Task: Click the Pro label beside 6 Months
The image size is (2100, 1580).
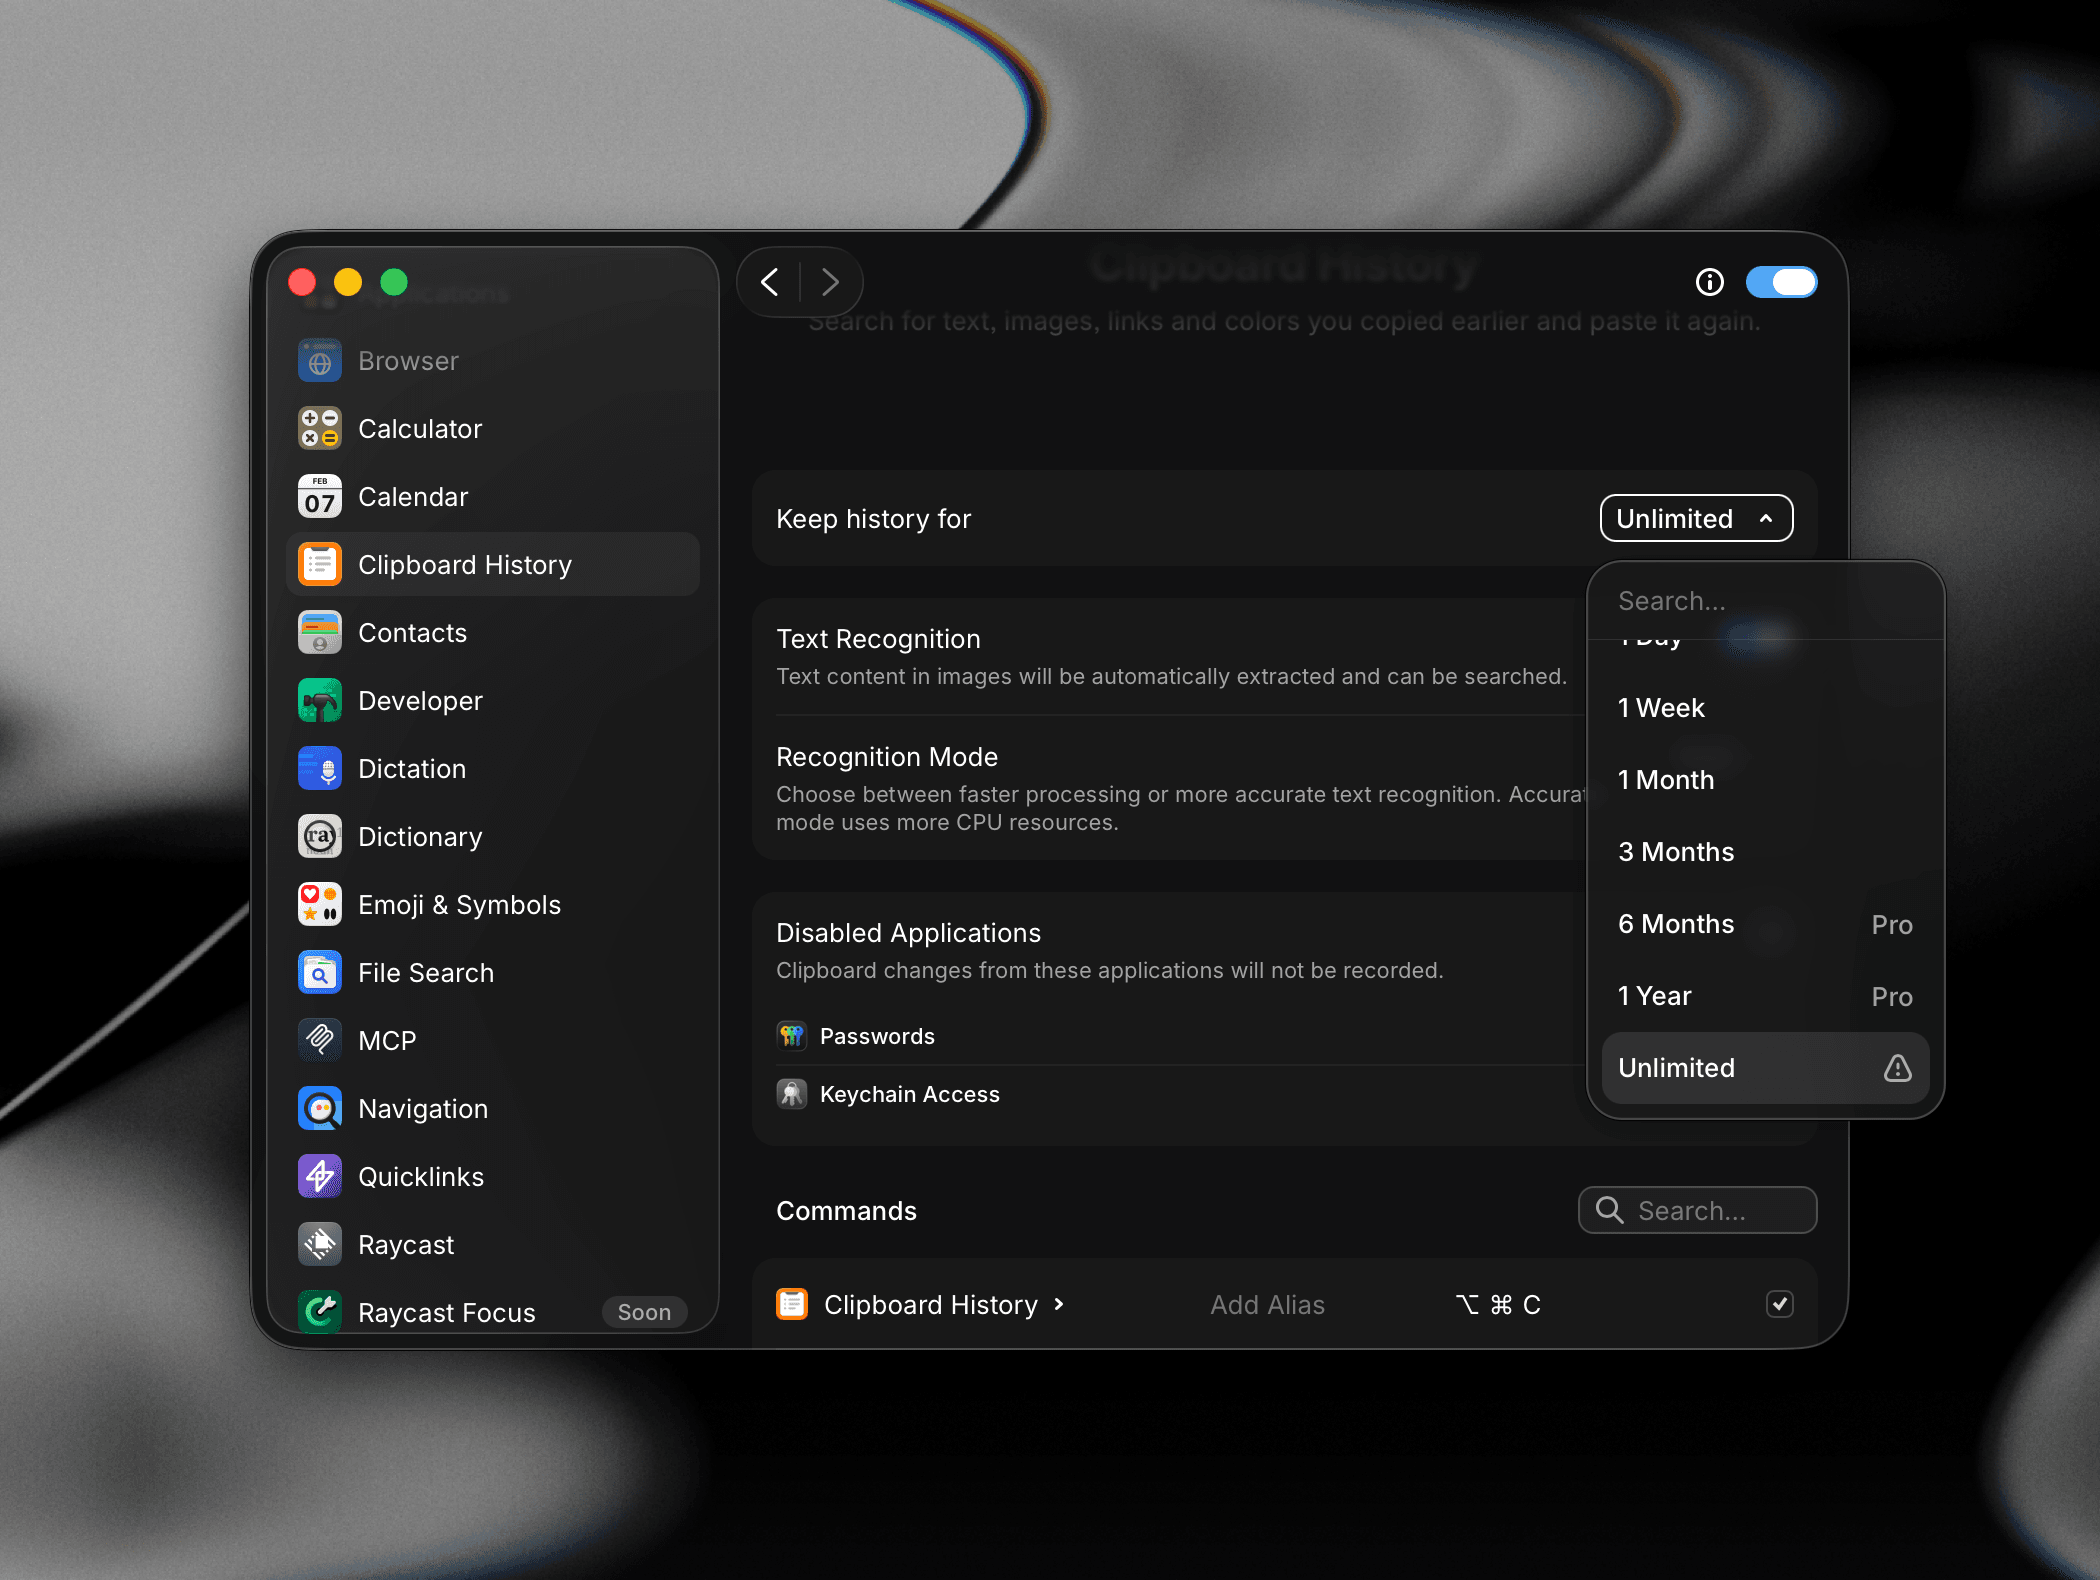Action: pos(1892,925)
